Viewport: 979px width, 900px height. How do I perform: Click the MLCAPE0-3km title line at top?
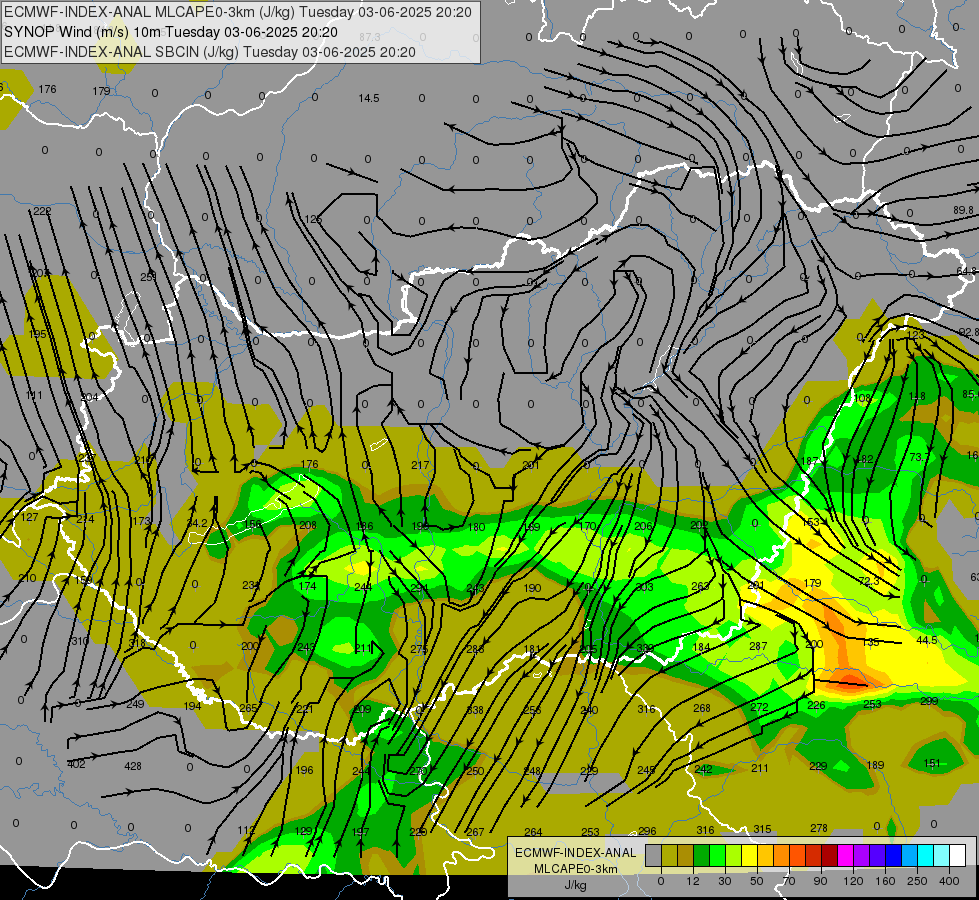[238, 12]
